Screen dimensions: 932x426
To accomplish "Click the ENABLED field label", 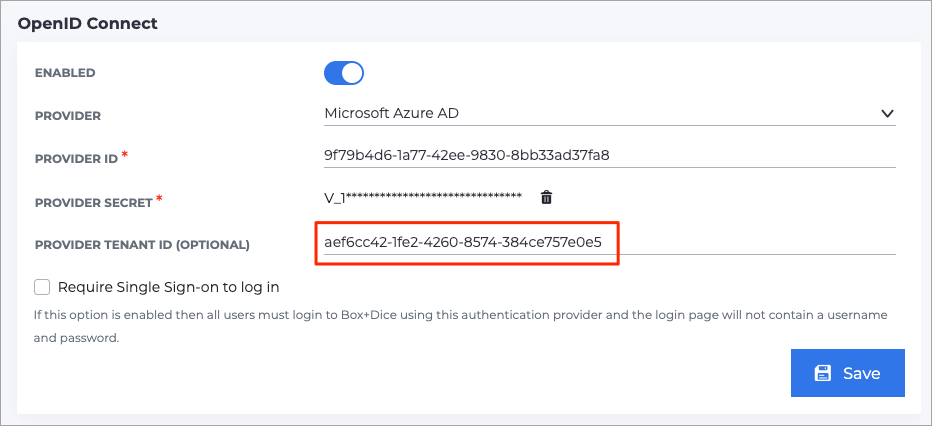I will tap(65, 73).
